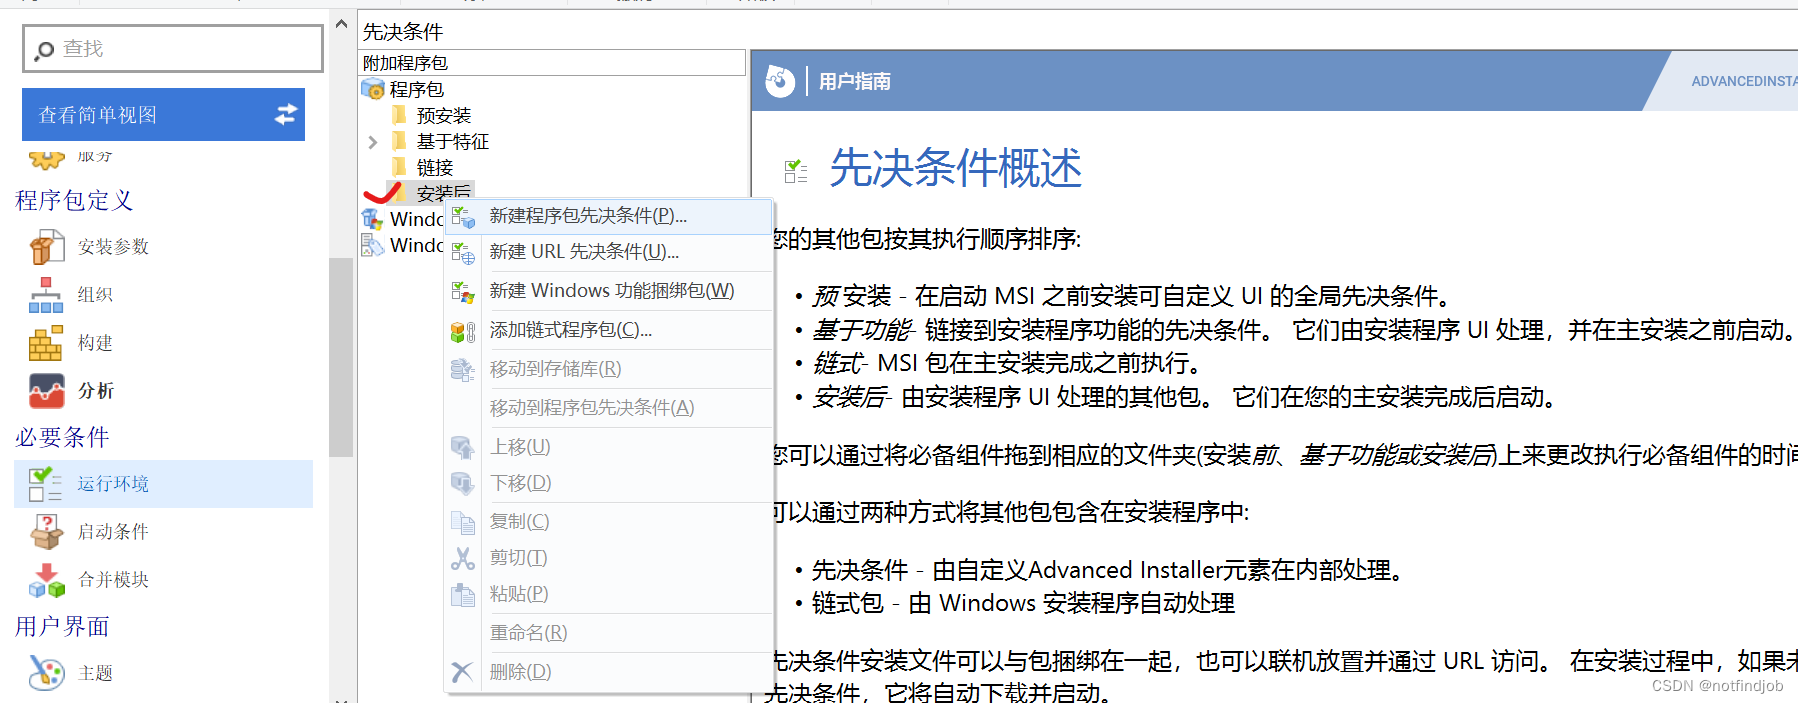Click the swap arrows icon on 查看简单视图

tap(286, 115)
